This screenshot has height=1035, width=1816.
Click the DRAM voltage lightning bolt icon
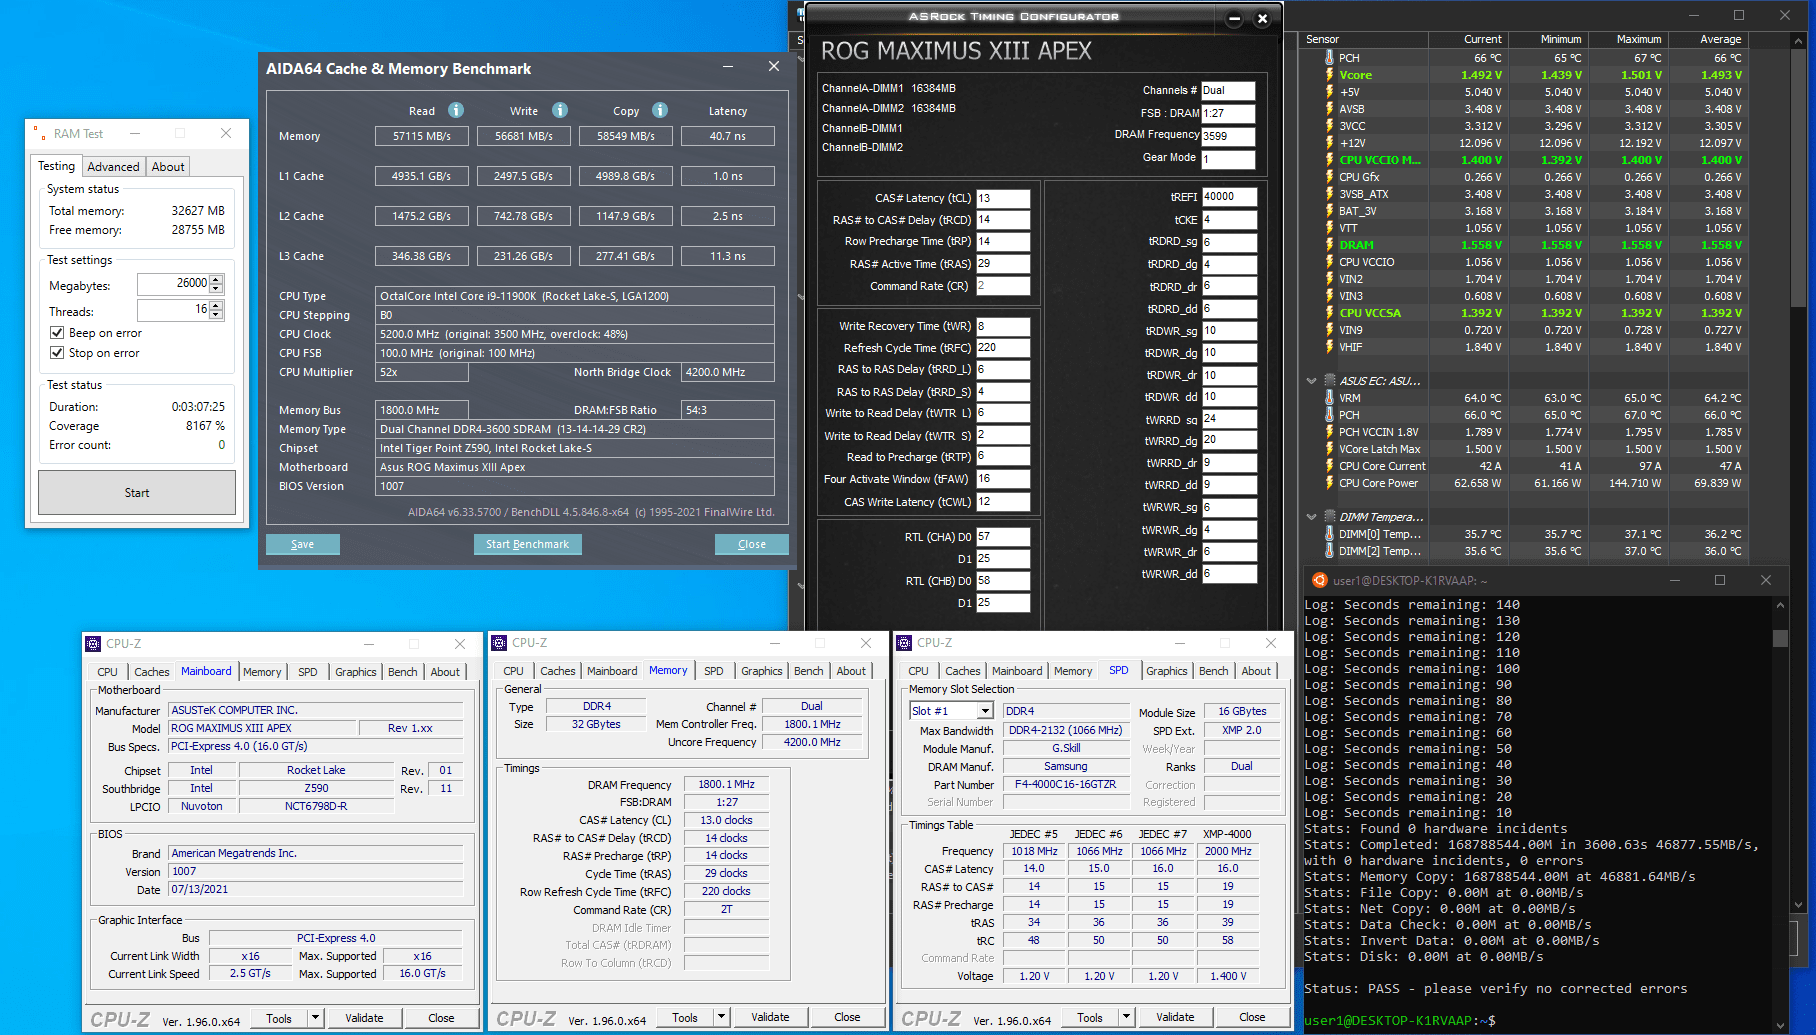[1329, 245]
